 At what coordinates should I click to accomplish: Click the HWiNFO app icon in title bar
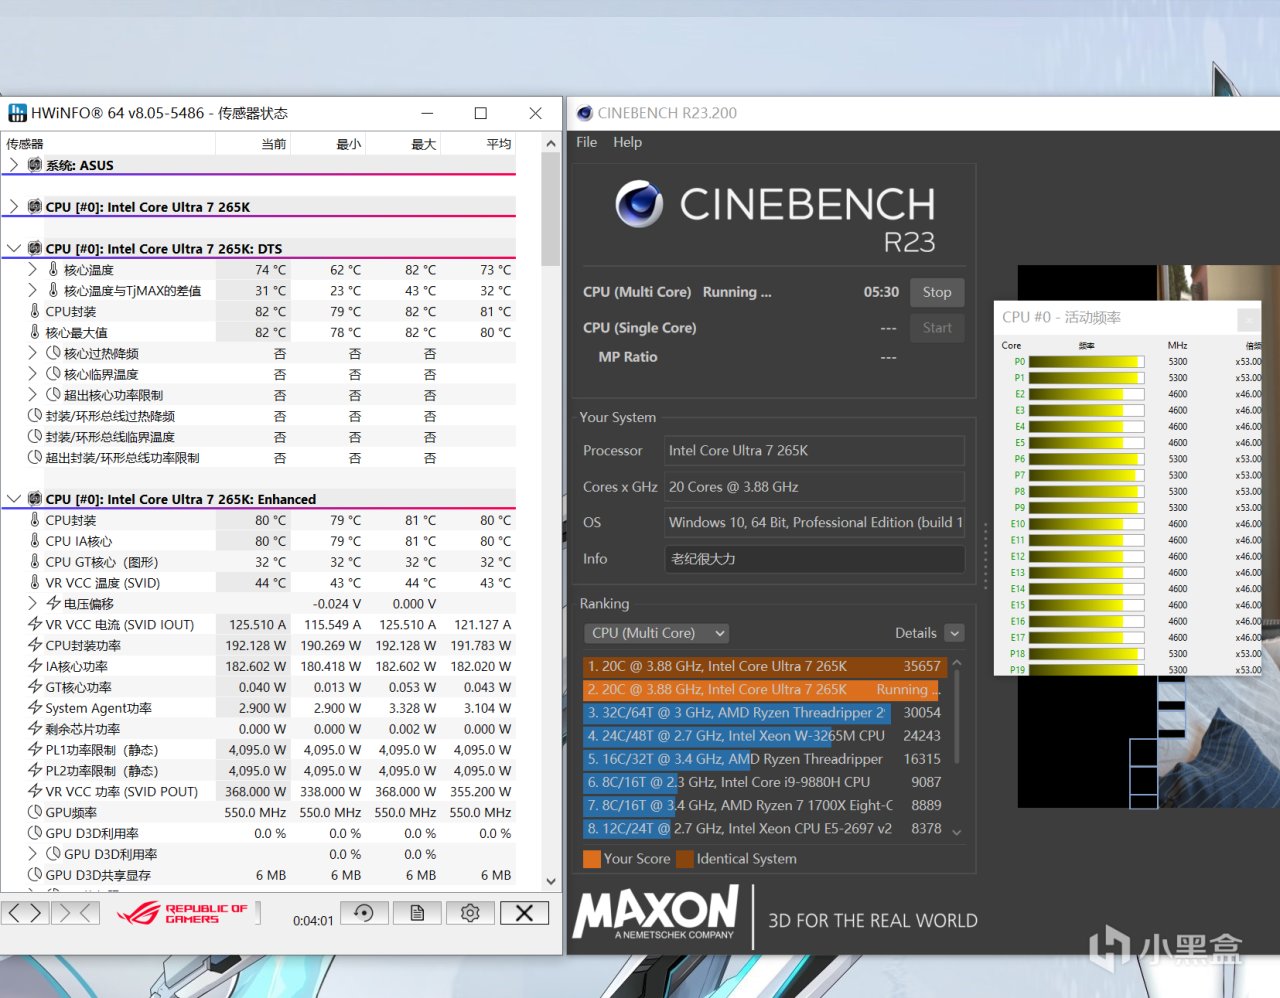click(17, 113)
